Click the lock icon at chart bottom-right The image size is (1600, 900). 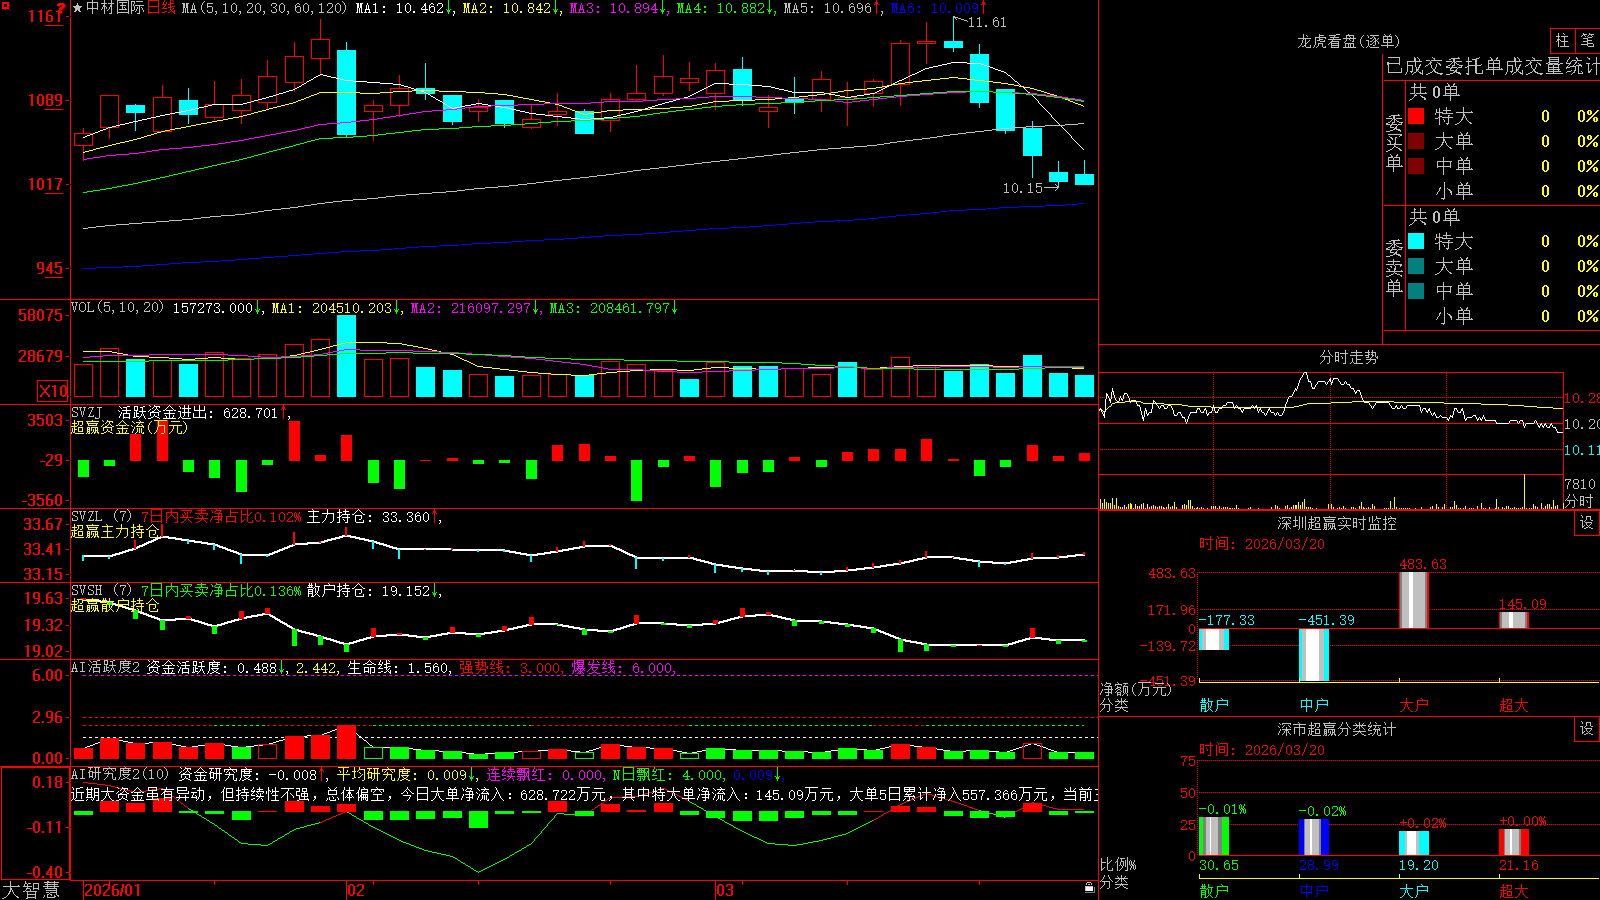(x=1089, y=887)
